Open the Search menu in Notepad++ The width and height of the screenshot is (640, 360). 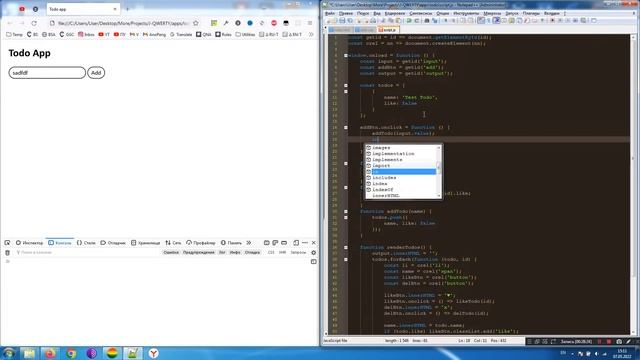pos(363,13)
